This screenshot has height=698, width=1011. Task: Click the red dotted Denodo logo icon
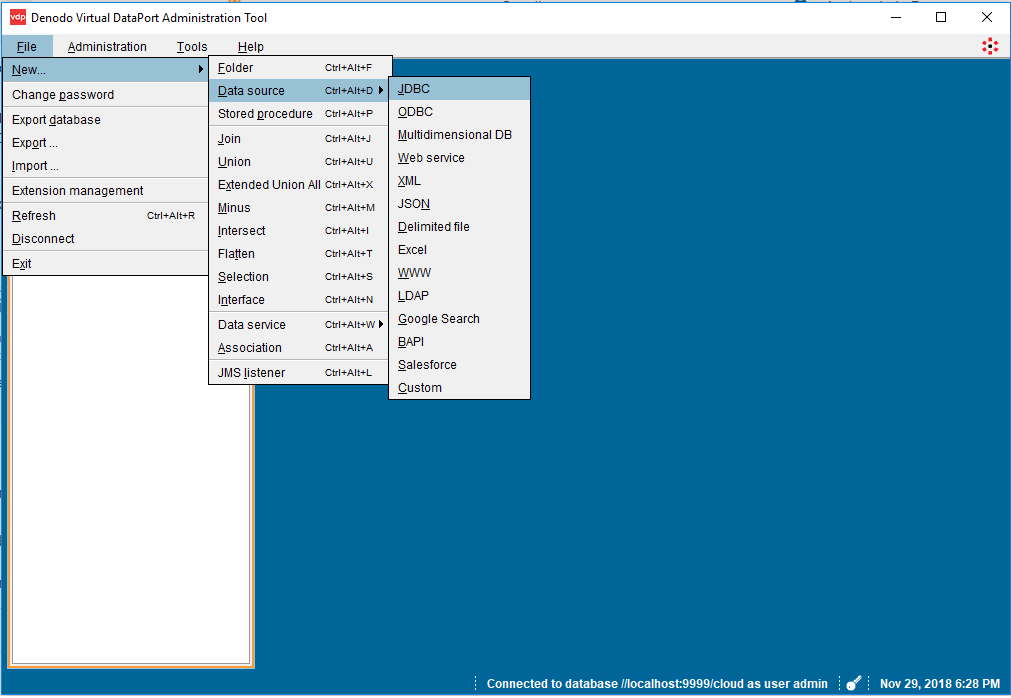pyautogui.click(x=990, y=46)
